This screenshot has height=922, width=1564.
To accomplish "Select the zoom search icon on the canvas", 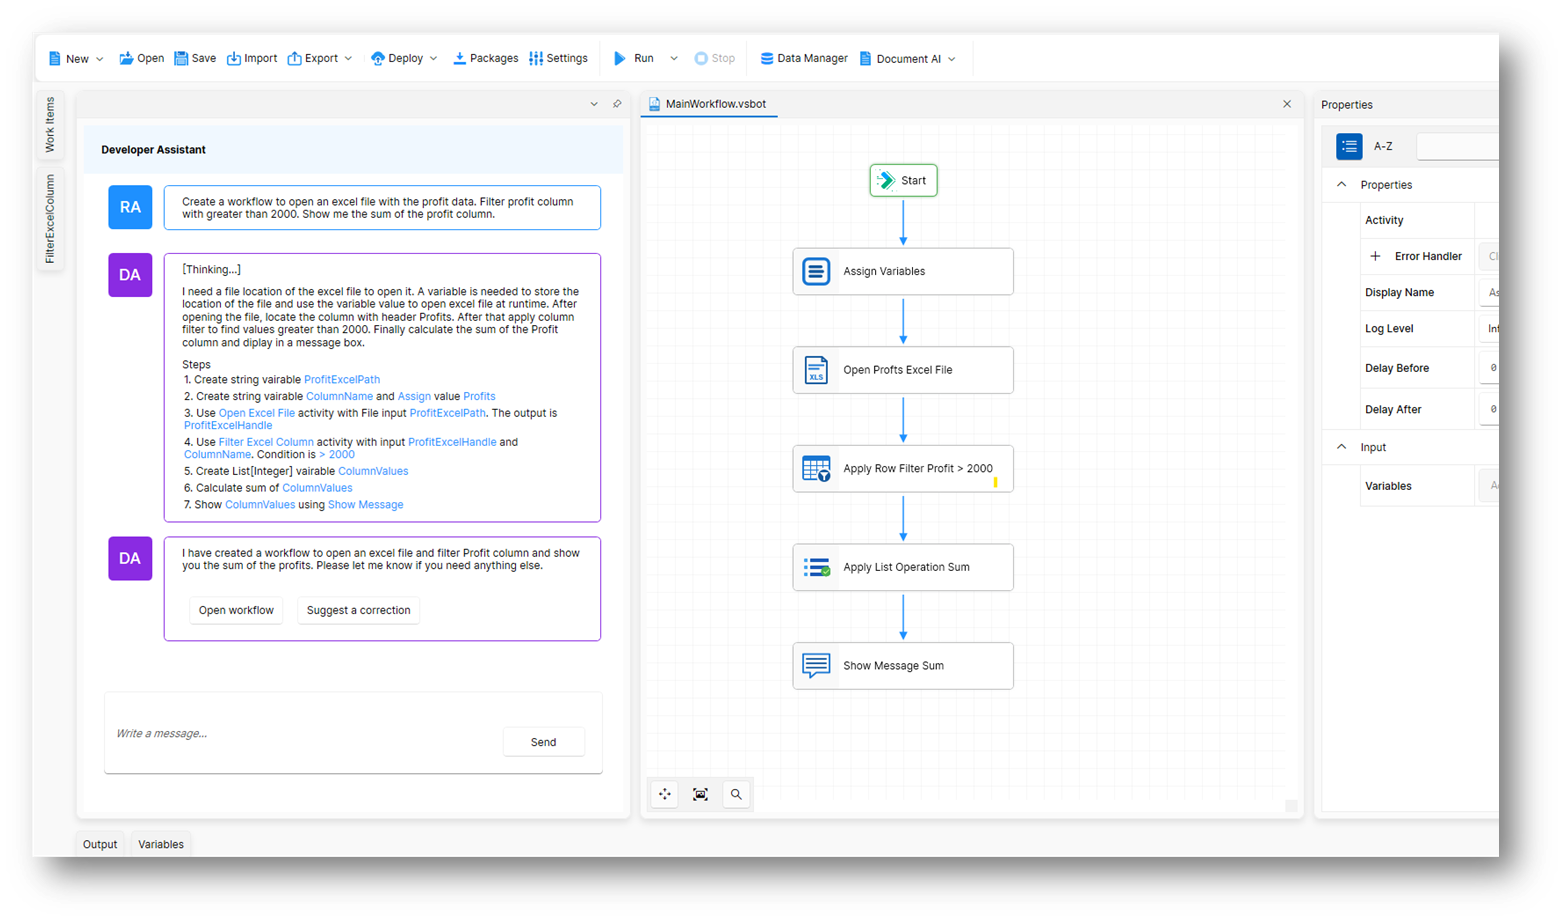I will coord(736,794).
